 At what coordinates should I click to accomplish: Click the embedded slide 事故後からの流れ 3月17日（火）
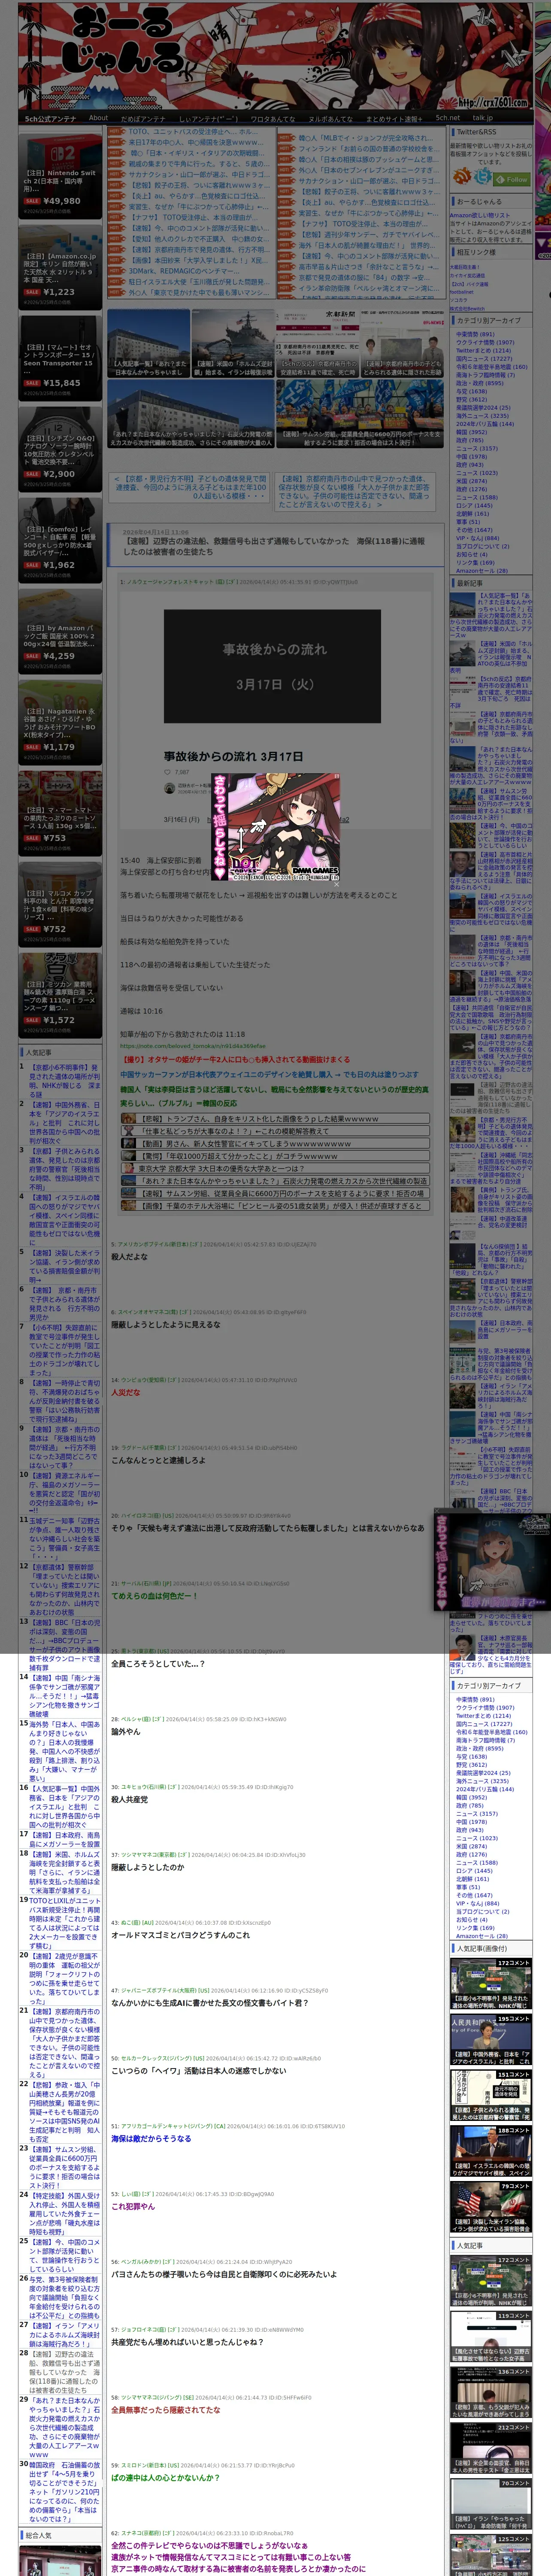pos(273,666)
